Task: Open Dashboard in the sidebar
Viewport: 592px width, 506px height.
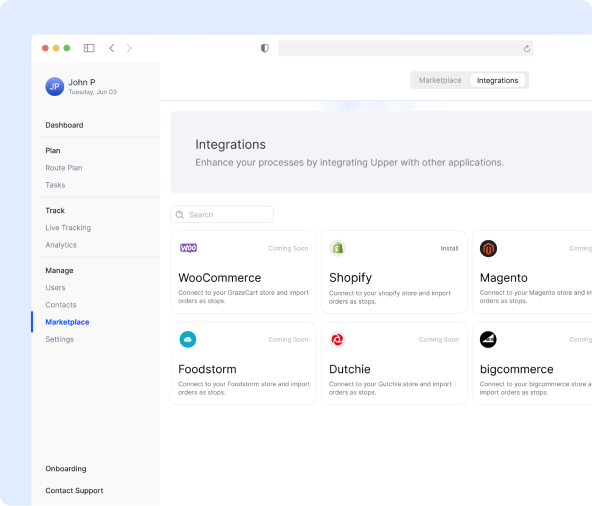Action: click(x=64, y=125)
